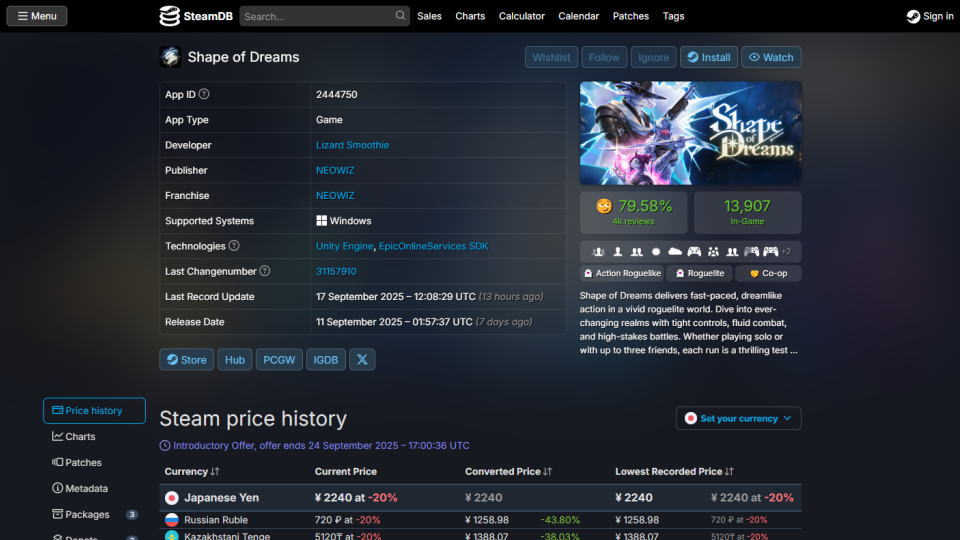Open the Patches top navigation item
Viewport: 960px width, 540px height.
(x=631, y=16)
